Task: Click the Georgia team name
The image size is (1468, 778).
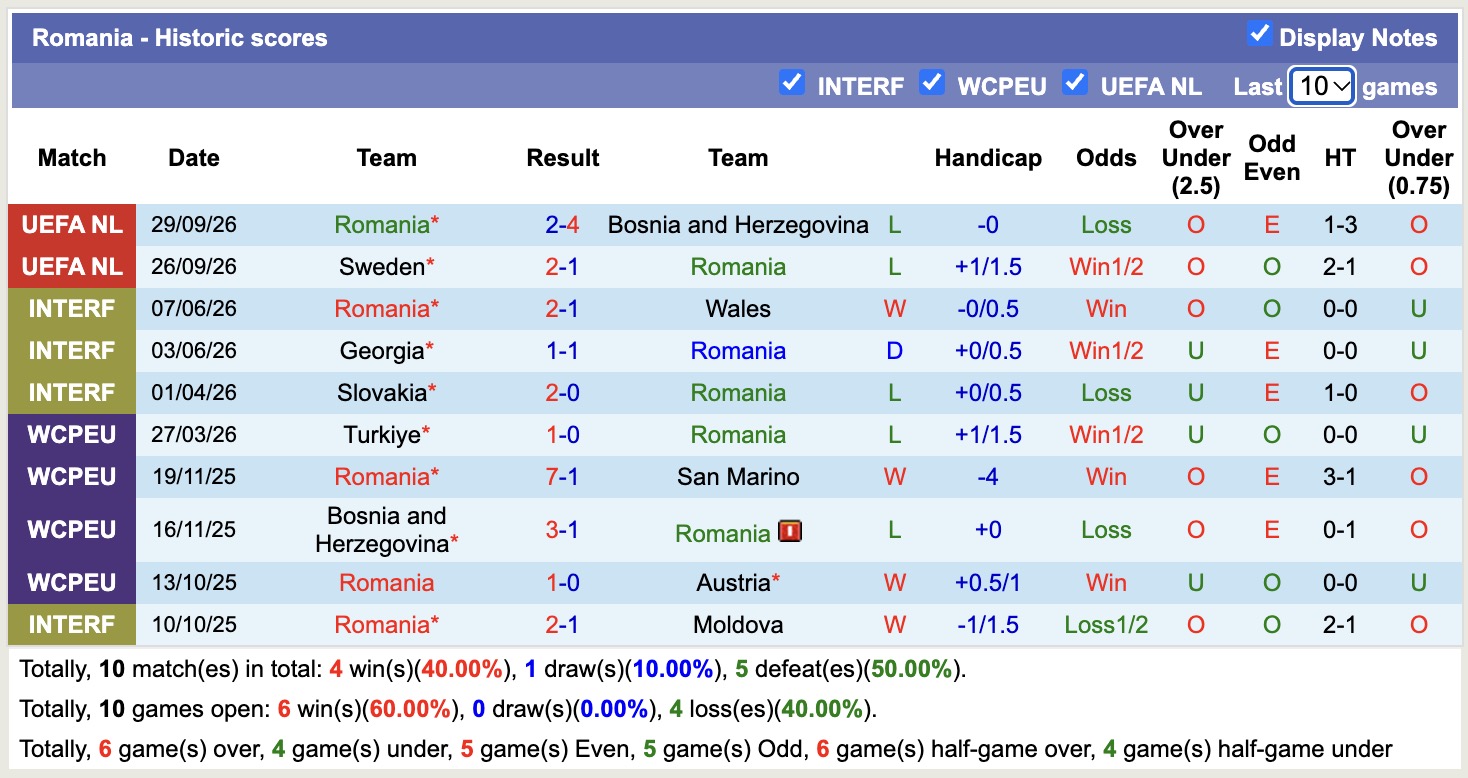Action: click(x=381, y=351)
